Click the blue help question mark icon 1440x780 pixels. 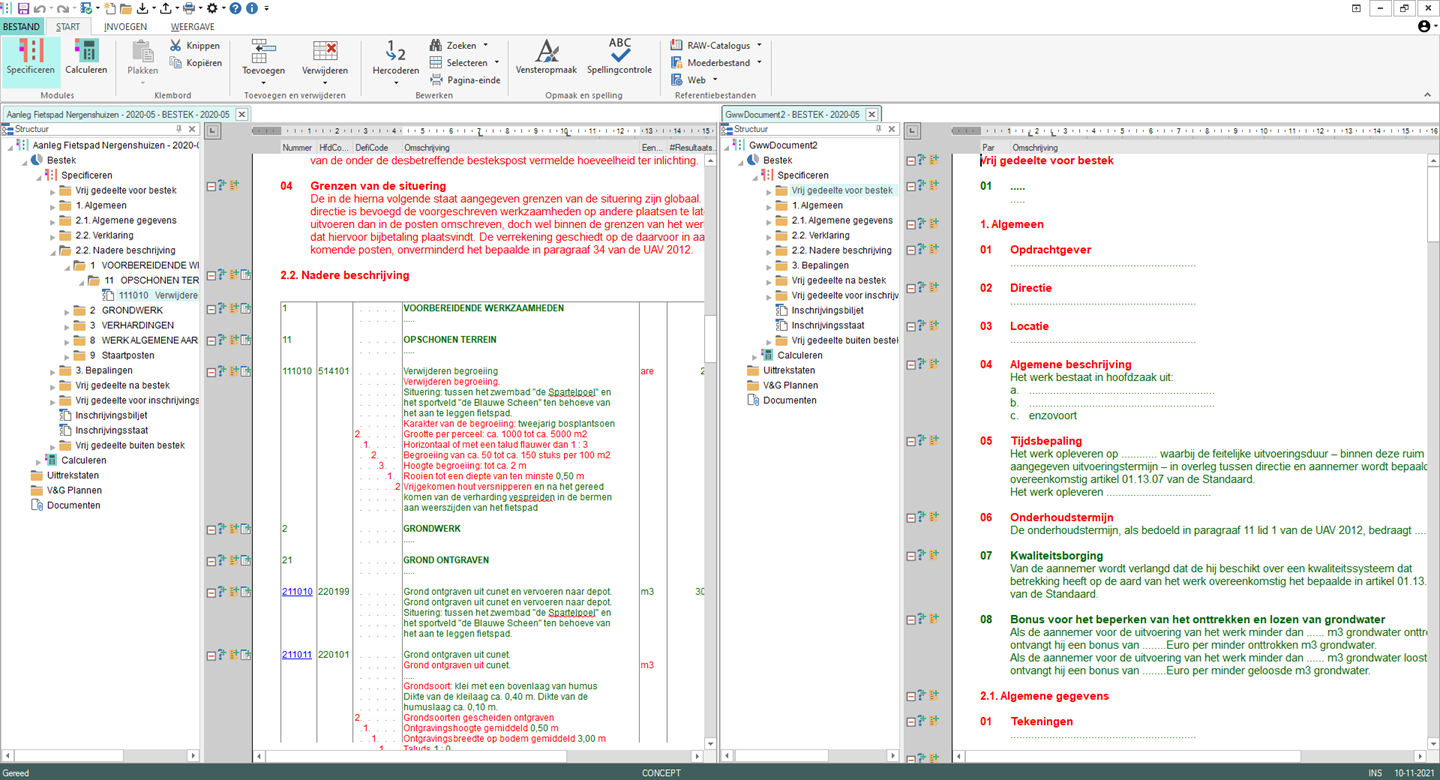tap(235, 8)
